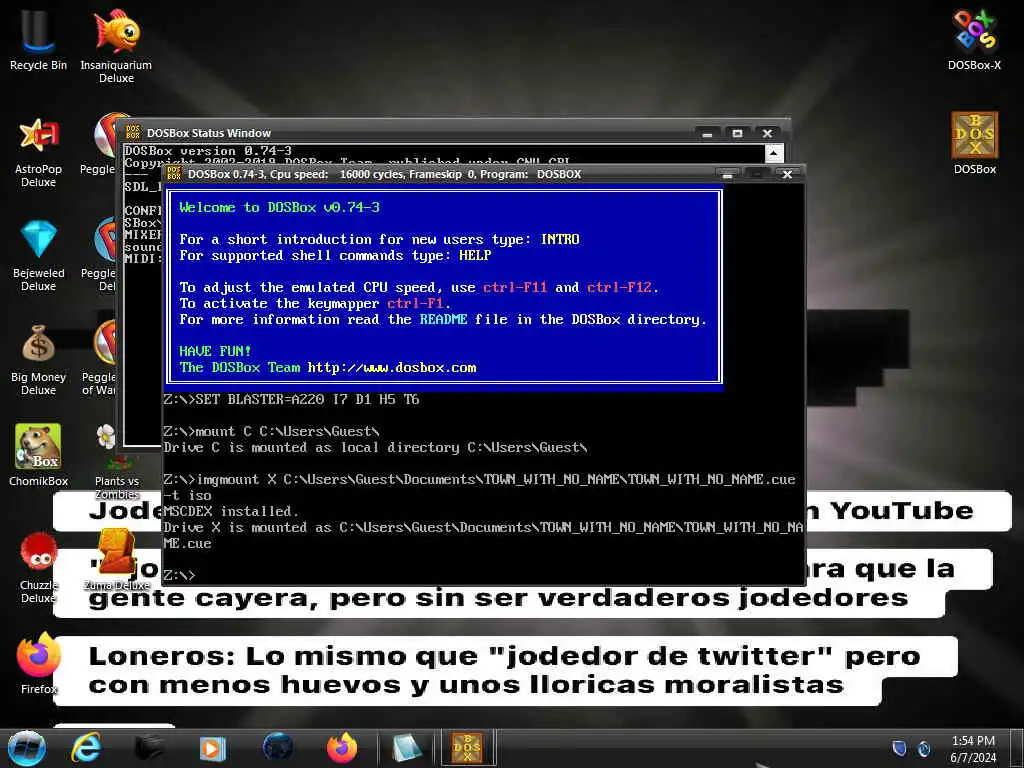Select the AstroPop Deluxe desktop icon
This screenshot has height=768, width=1024.
[38, 152]
